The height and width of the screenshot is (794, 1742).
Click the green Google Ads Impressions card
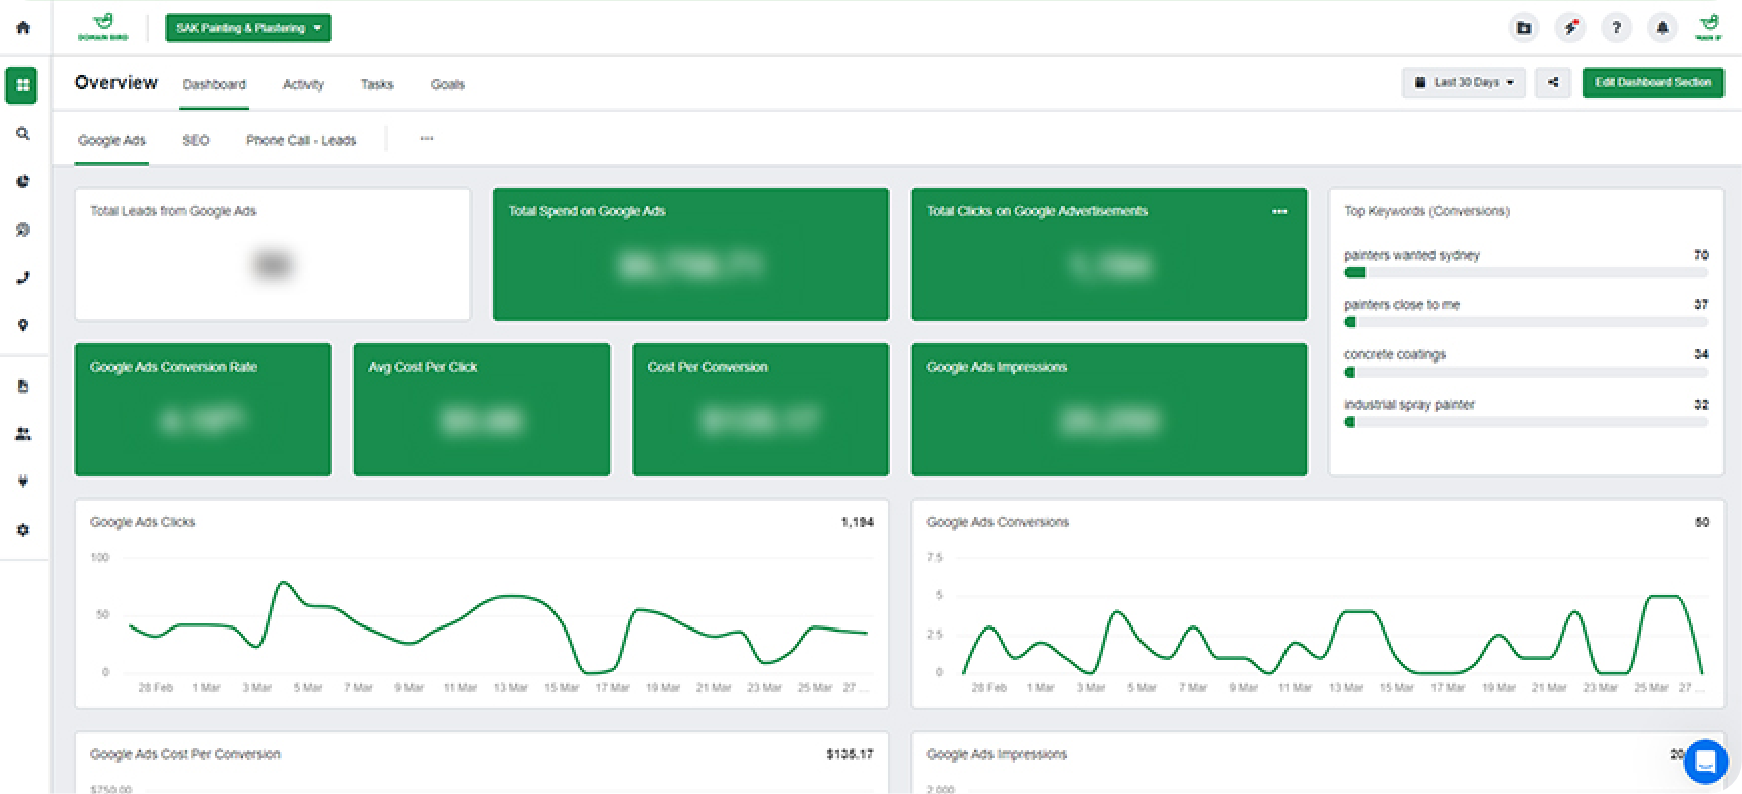[1109, 409]
